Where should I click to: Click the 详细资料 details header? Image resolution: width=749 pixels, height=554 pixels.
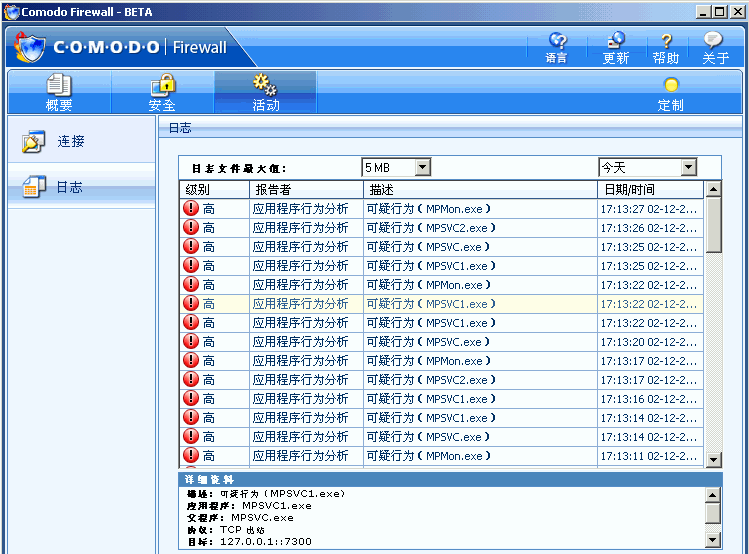tap(450, 479)
